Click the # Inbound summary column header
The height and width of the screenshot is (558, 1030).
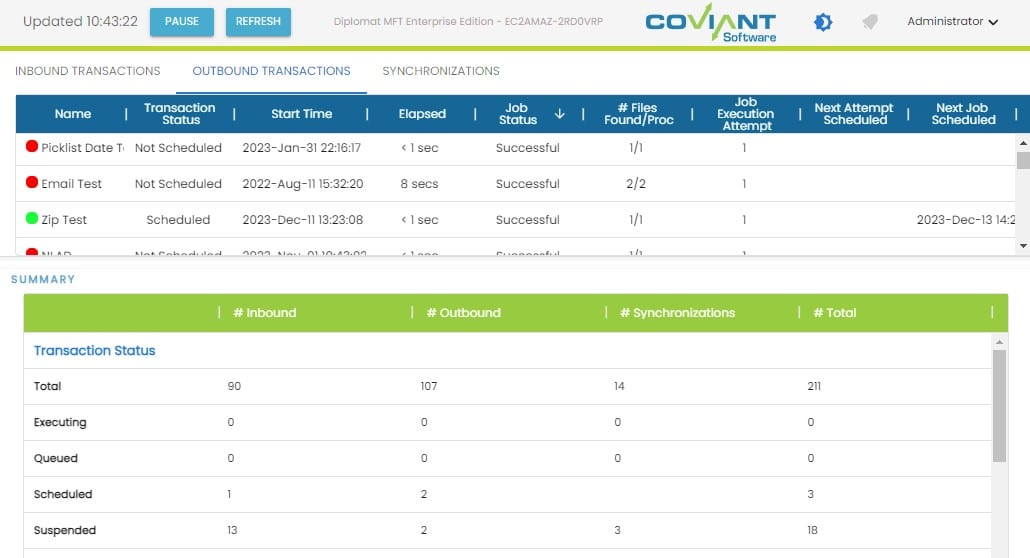(265, 313)
